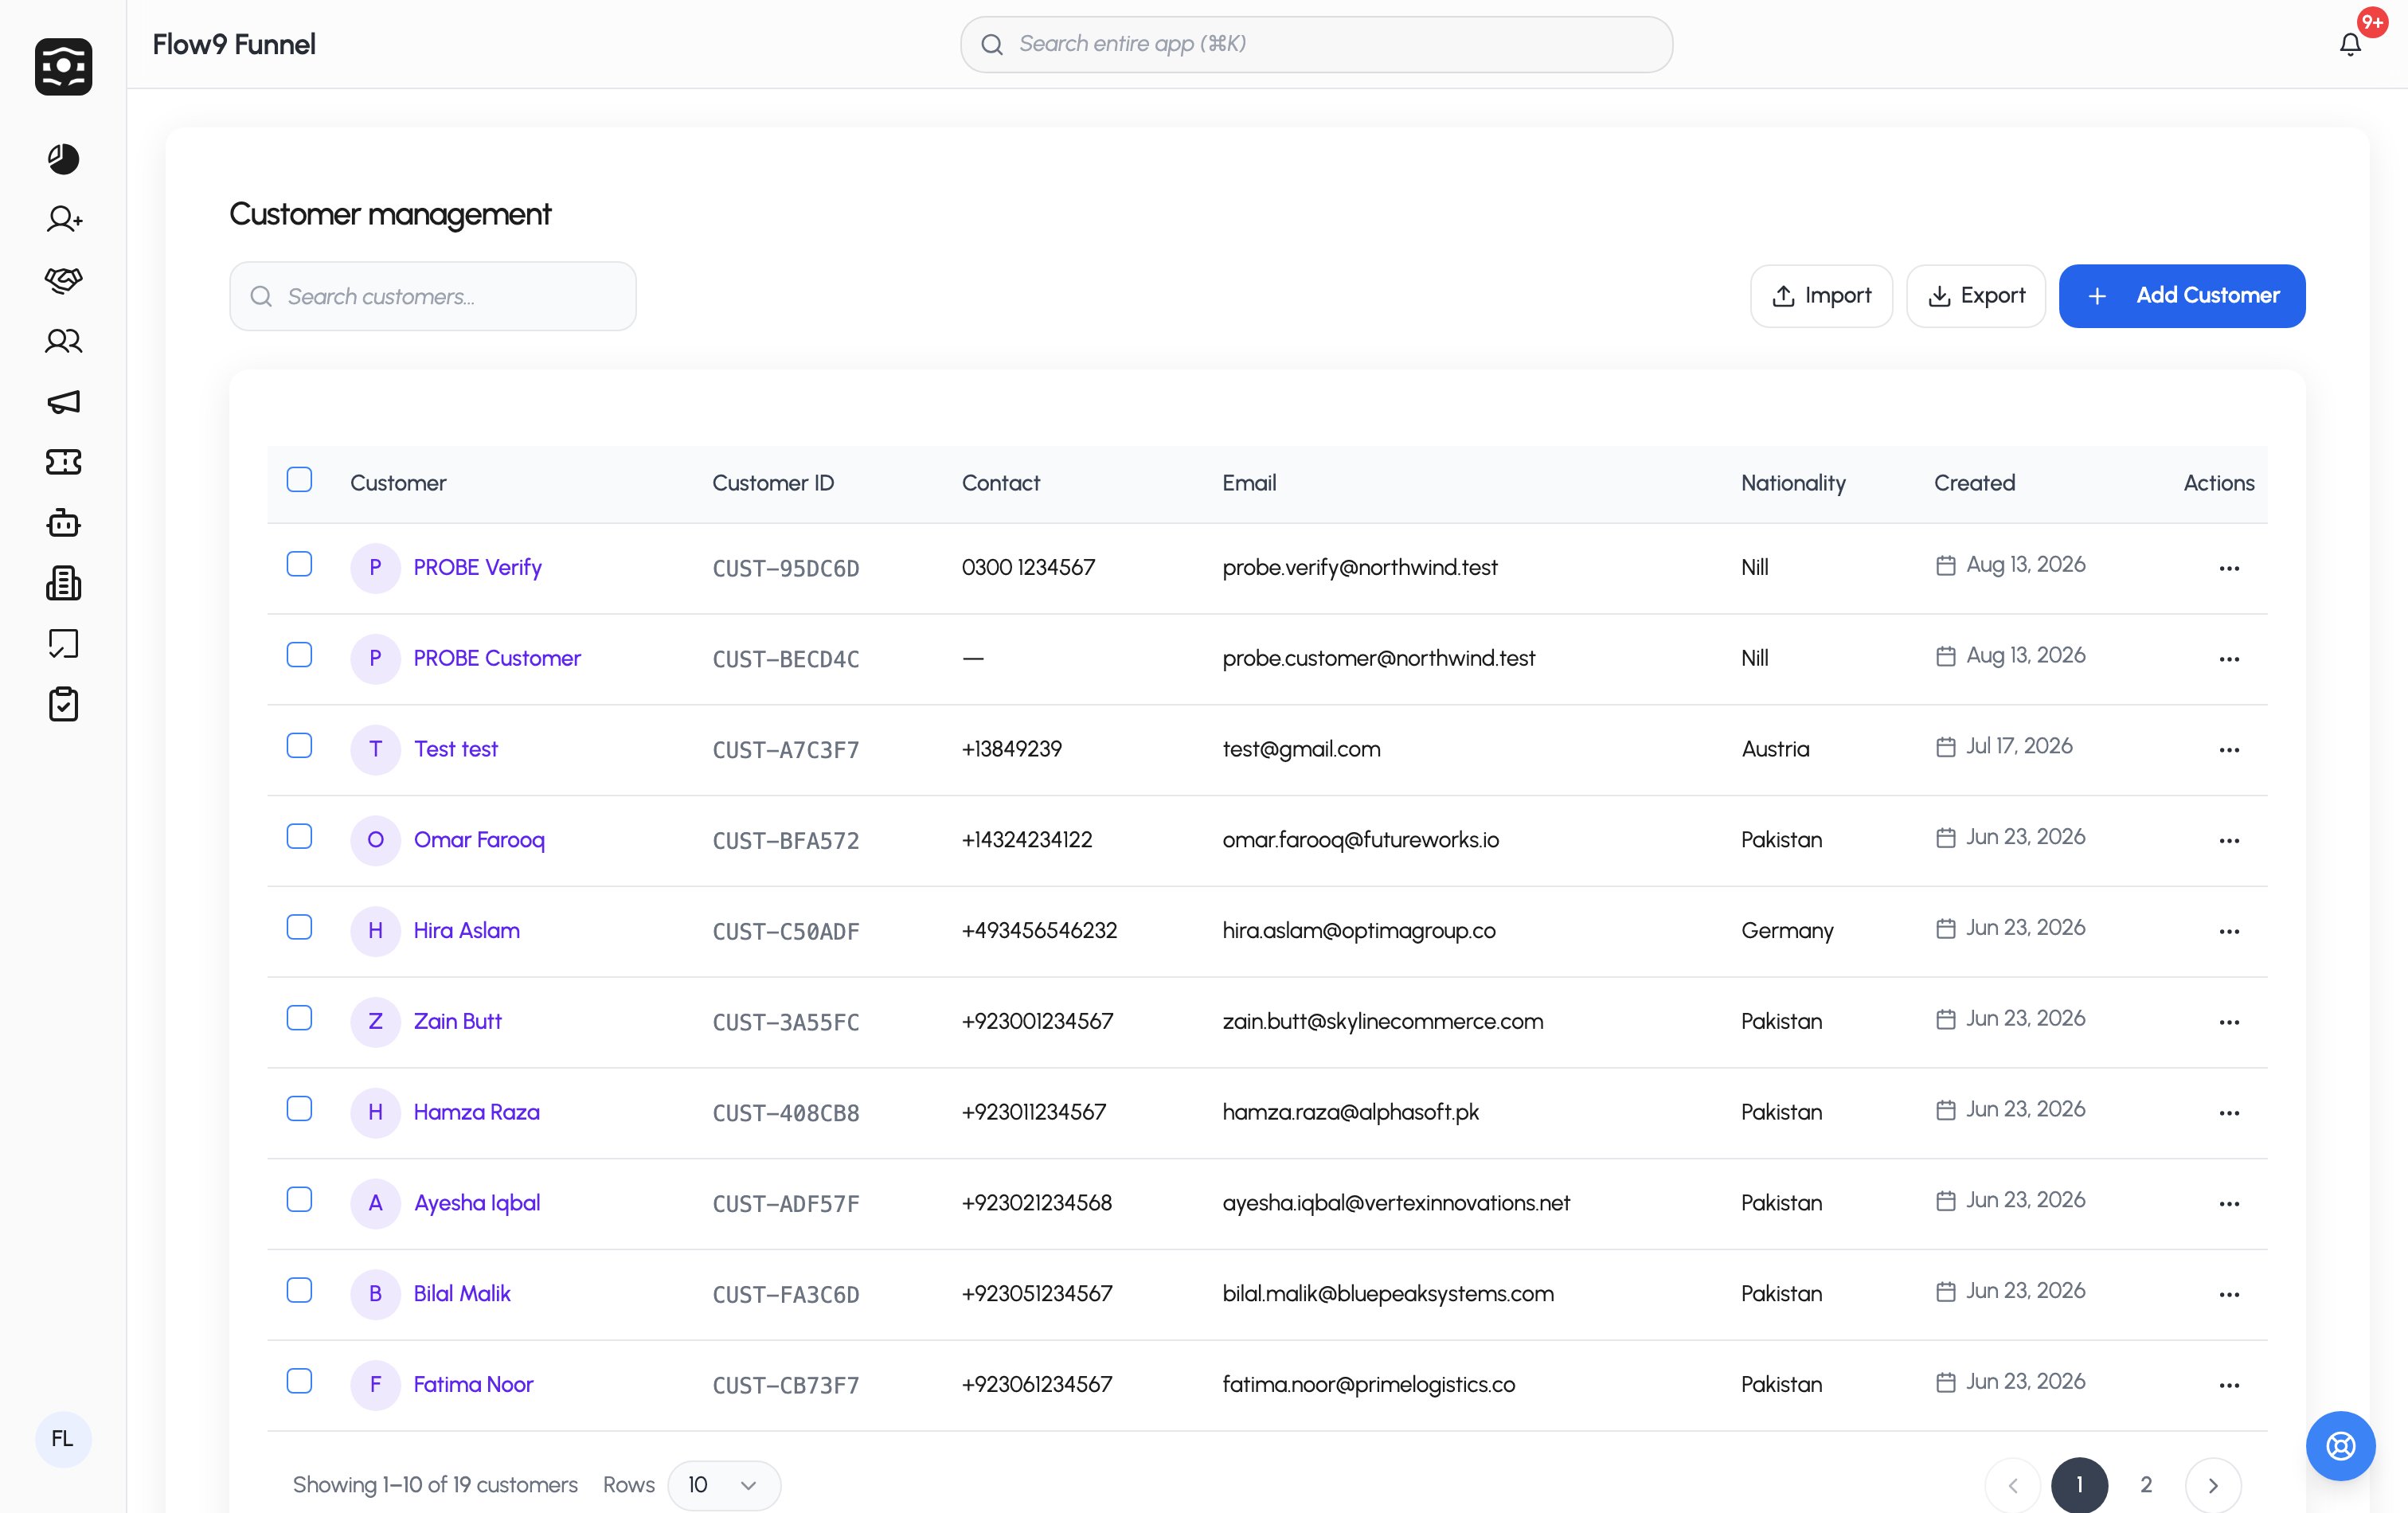Go to the previous page arrow
This screenshot has width=2408, height=1513.
click(2013, 1485)
